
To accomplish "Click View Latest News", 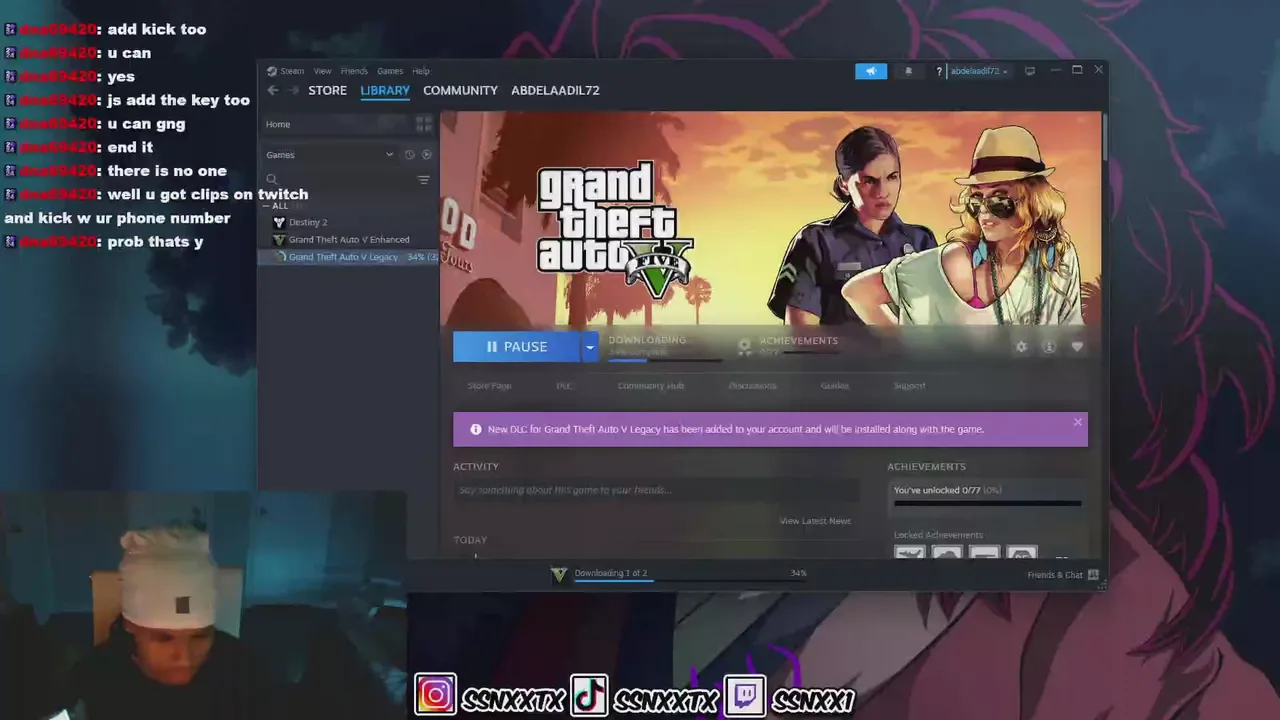I will point(815,521).
